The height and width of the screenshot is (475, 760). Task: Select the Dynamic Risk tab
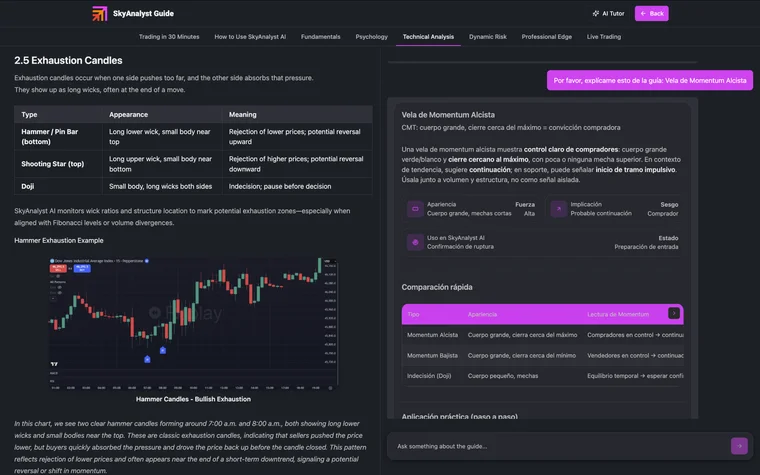(487, 37)
